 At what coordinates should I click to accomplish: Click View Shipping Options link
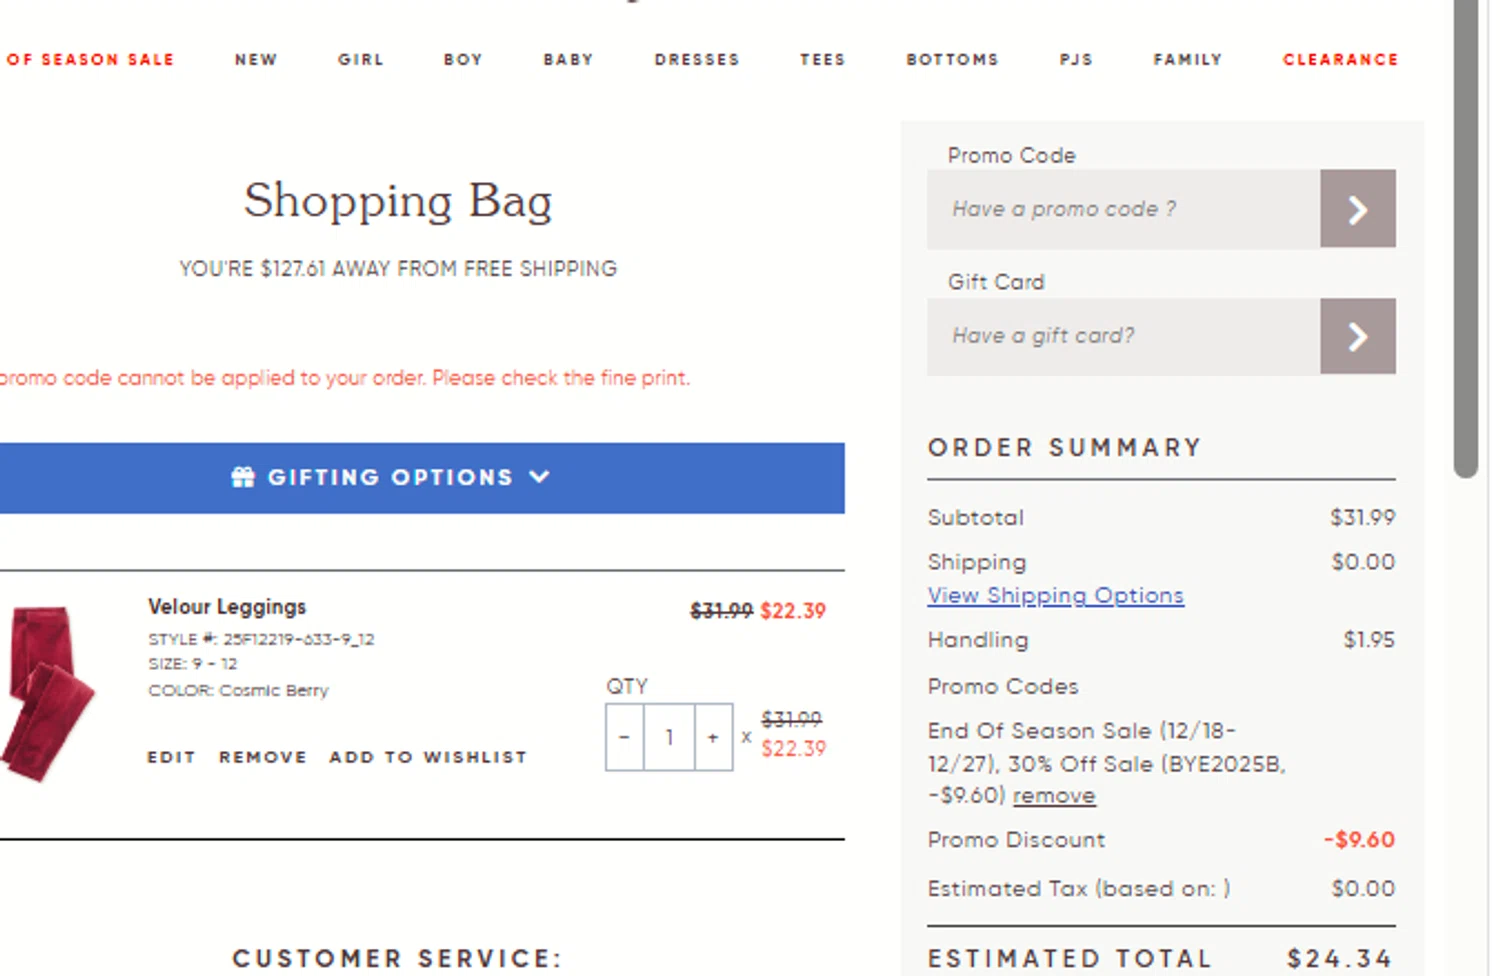point(1055,596)
